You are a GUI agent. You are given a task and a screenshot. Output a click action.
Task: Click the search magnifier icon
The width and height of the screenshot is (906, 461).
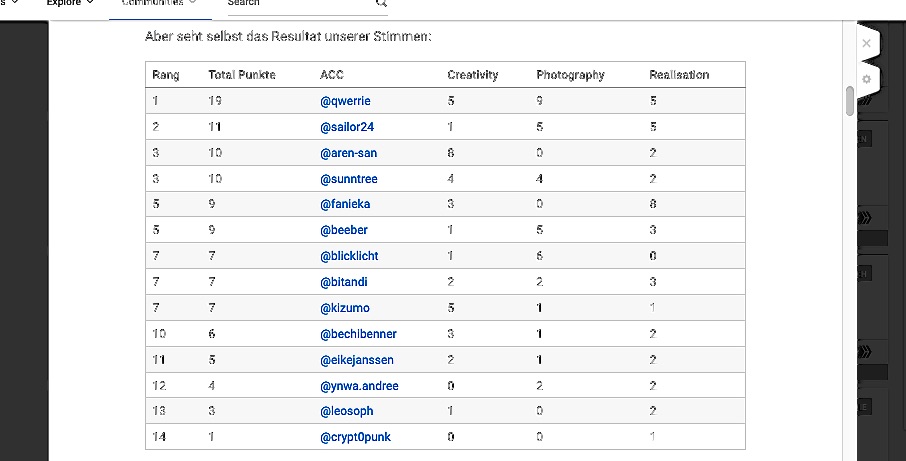[x=381, y=3]
